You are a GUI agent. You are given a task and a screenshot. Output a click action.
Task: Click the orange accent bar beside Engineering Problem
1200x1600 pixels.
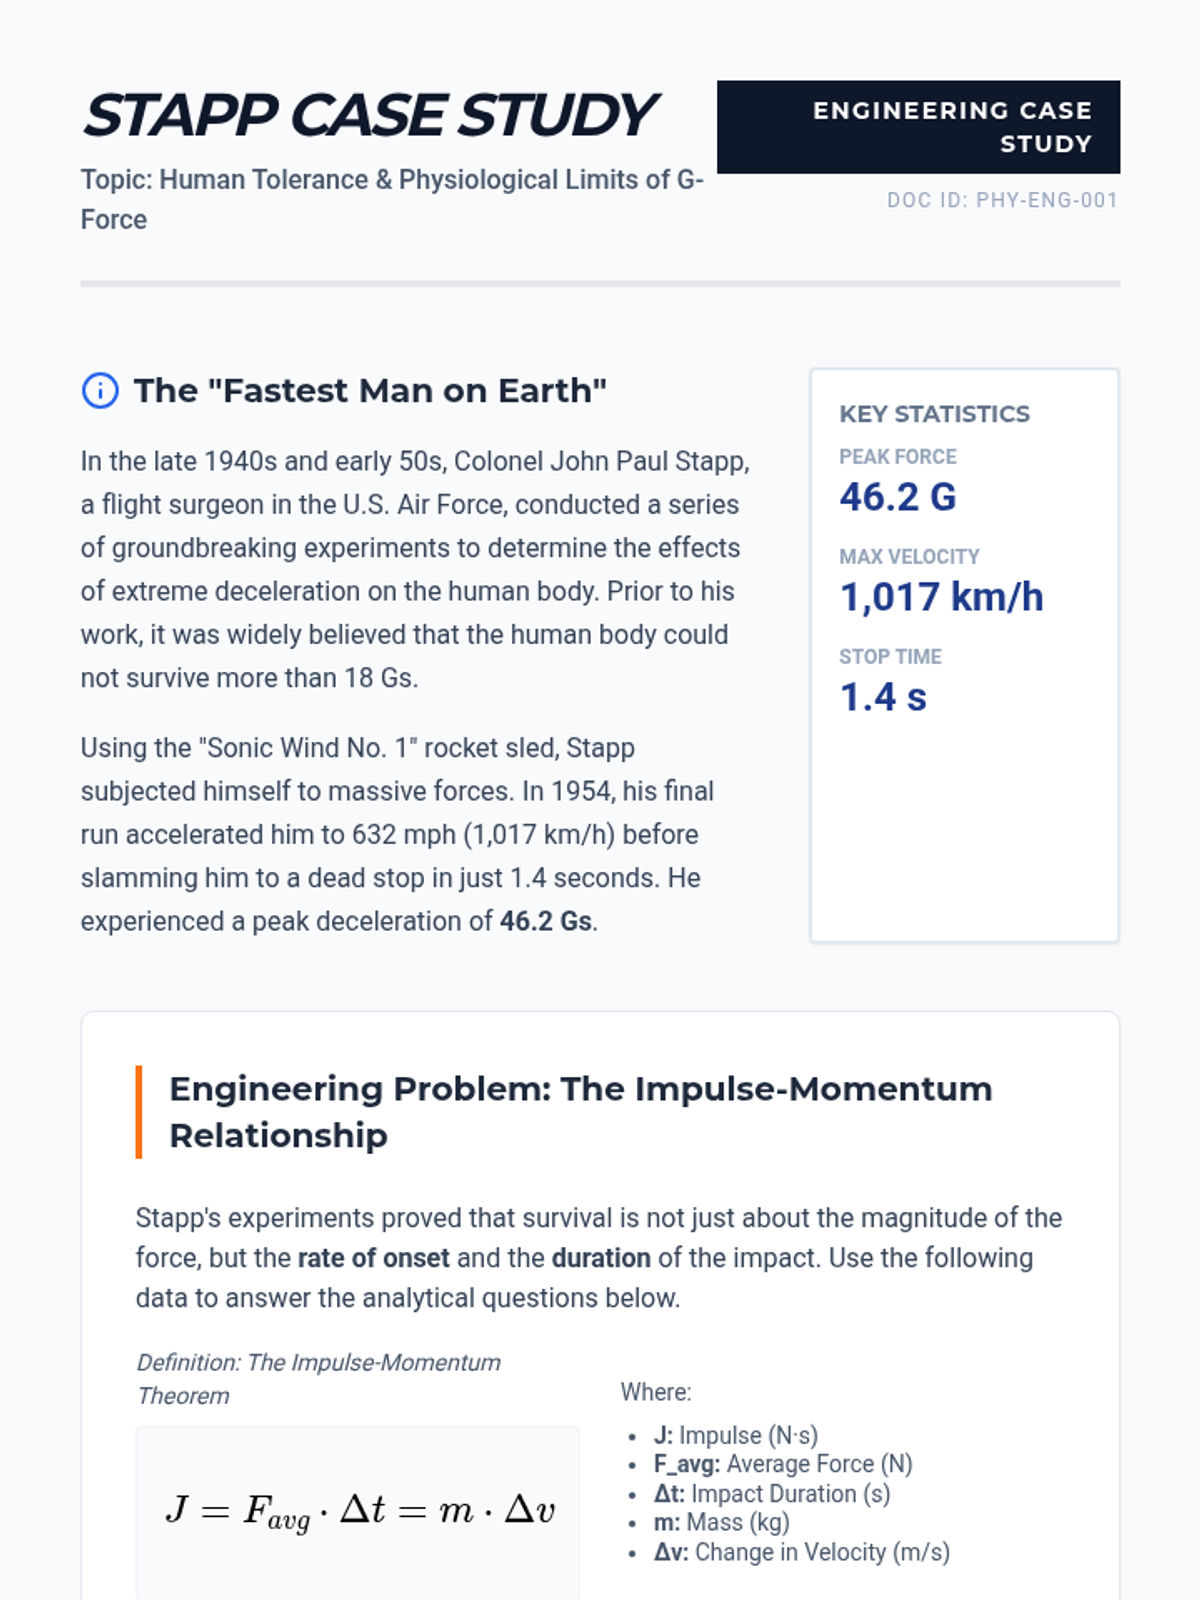tap(139, 1112)
